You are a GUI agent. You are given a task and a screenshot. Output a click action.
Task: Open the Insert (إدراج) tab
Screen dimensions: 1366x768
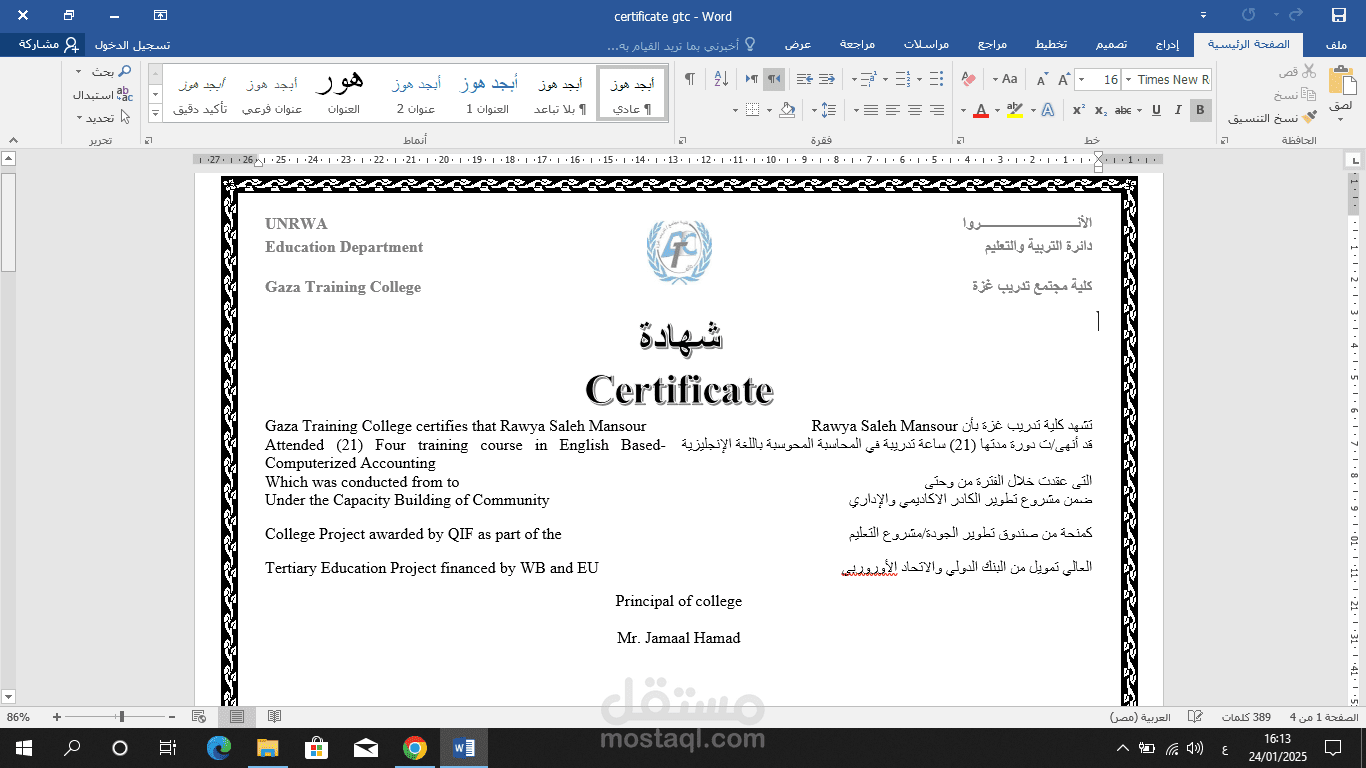coord(1167,44)
